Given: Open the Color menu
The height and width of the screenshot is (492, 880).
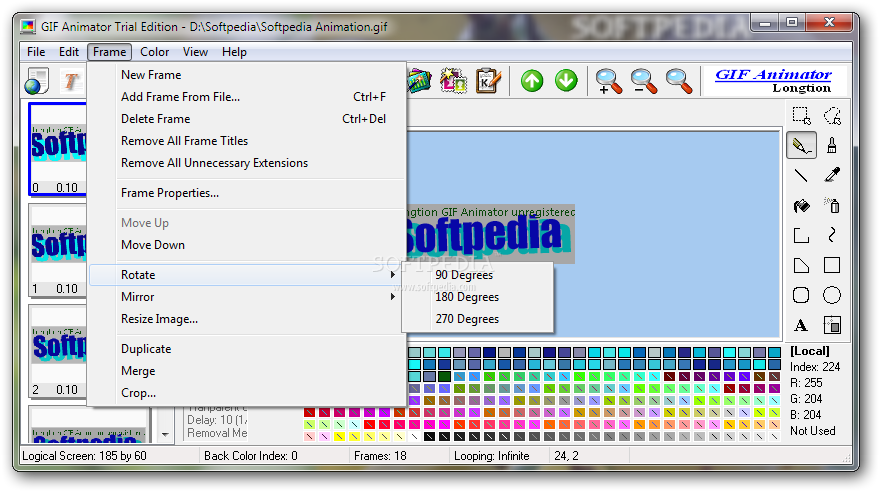Looking at the screenshot, I should tap(154, 52).
